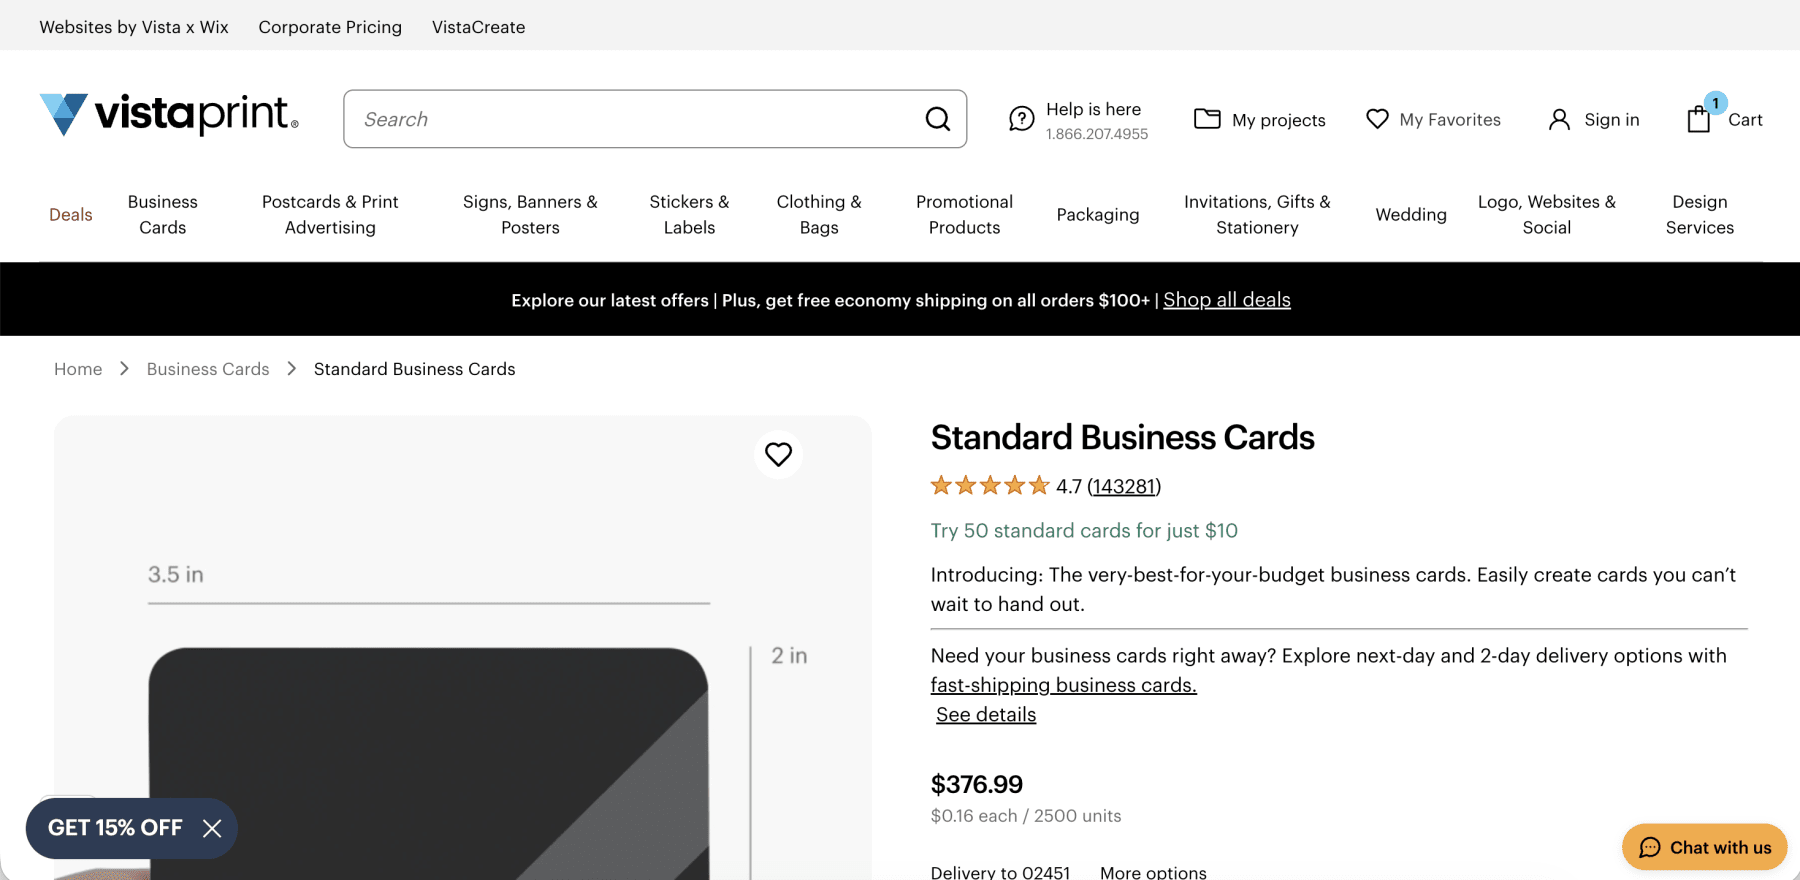Click Shop all deals link

[1227, 300]
